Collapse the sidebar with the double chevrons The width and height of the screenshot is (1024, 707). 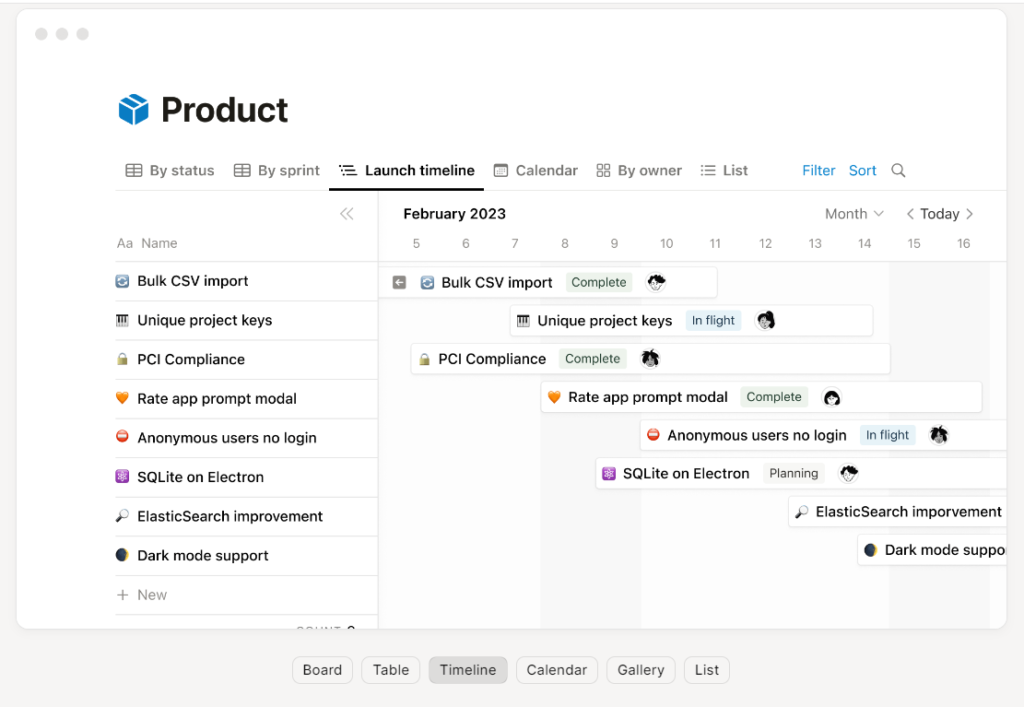click(347, 213)
